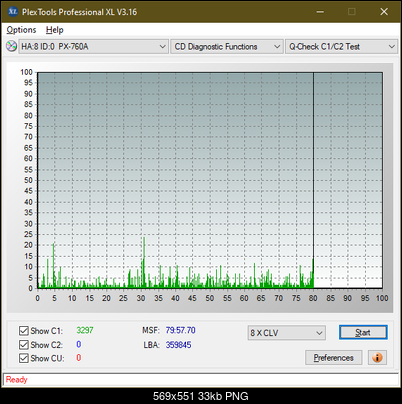Open Preferences
The image size is (402, 404).
(334, 358)
